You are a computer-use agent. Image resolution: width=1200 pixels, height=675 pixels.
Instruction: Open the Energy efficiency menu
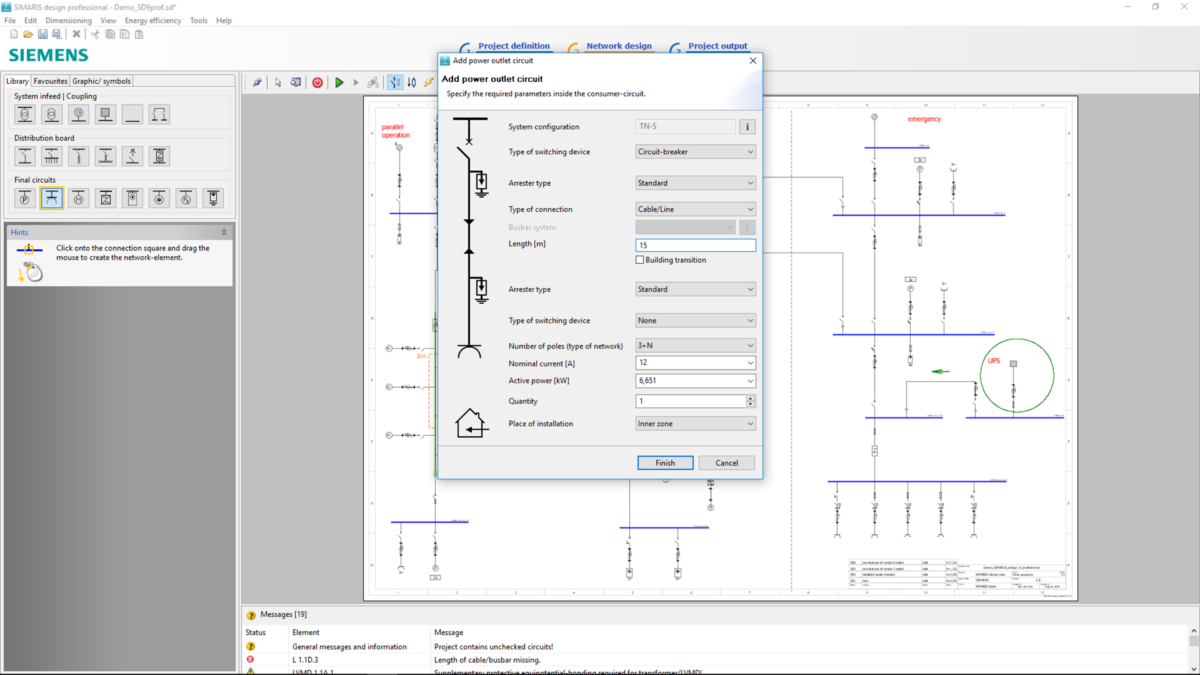[x=153, y=20]
